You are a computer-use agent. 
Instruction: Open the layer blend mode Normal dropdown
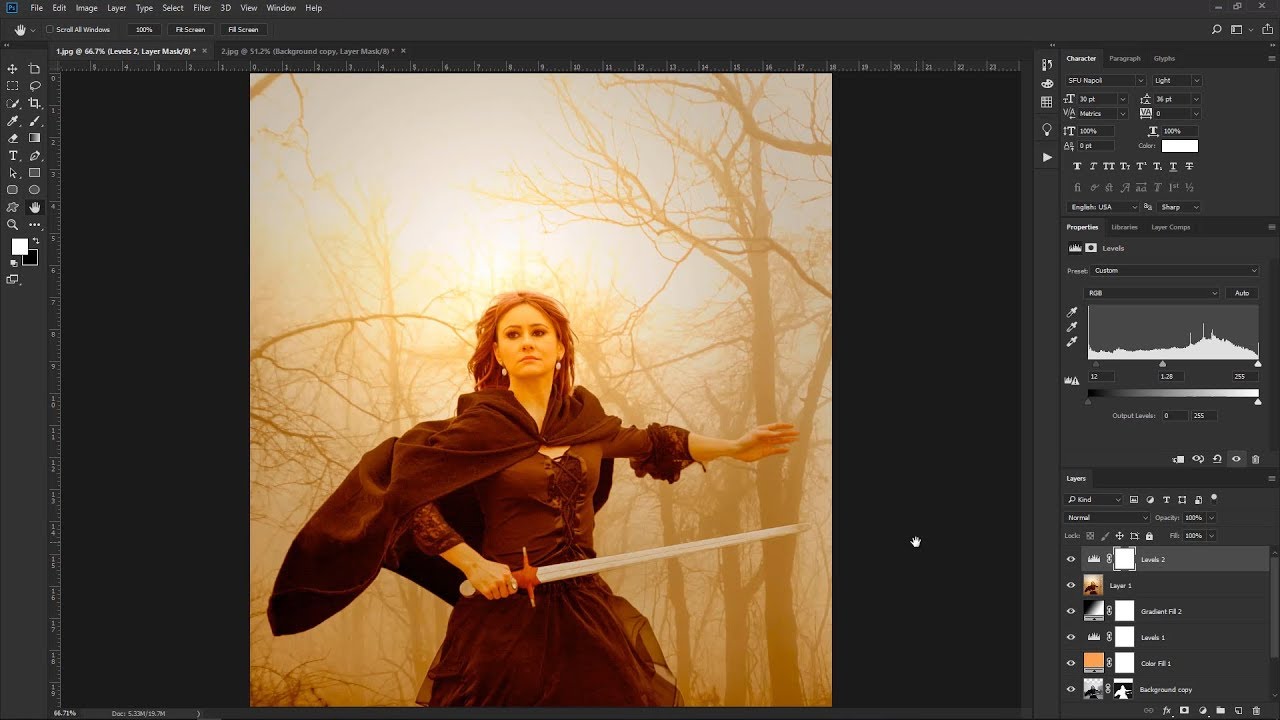click(1107, 518)
